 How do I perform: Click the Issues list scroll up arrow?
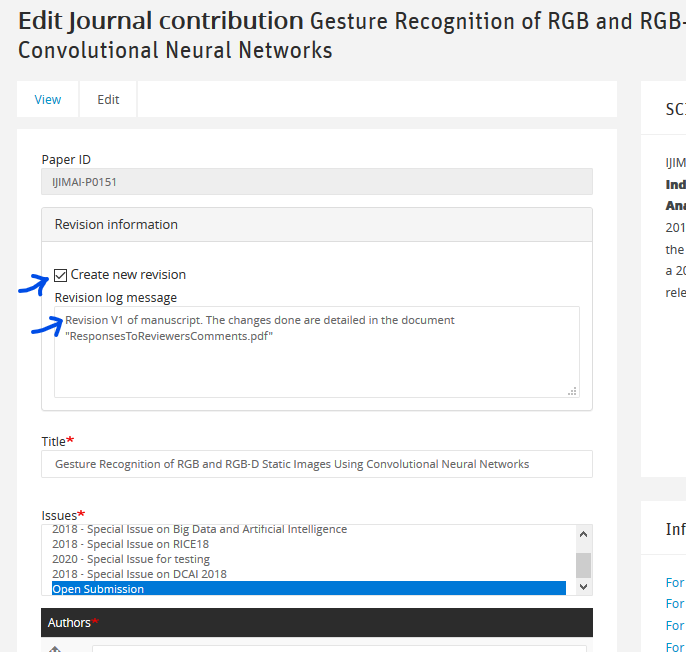(x=583, y=534)
